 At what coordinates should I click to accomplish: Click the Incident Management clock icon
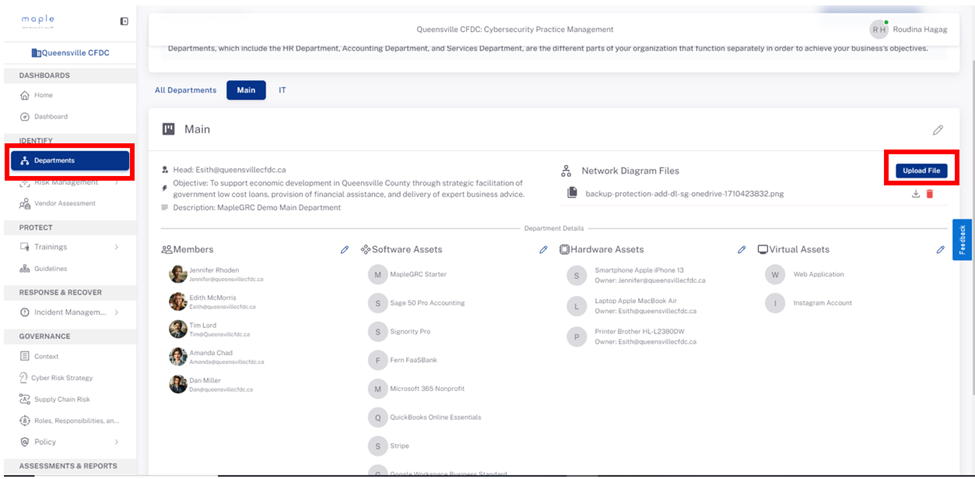[x=25, y=312]
